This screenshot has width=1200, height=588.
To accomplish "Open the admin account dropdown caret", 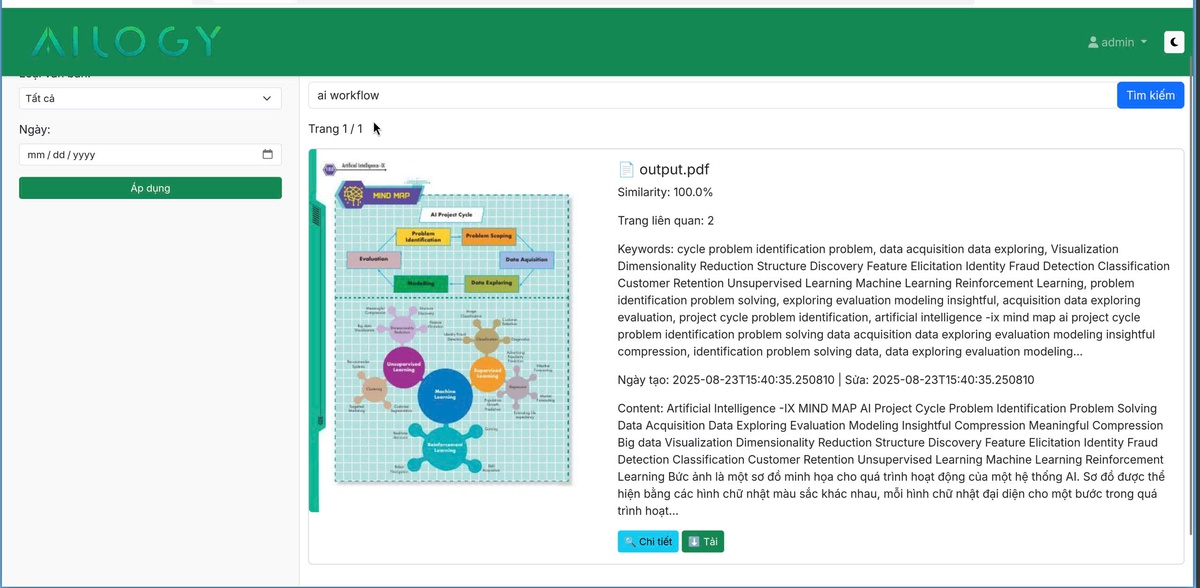I will (x=1143, y=42).
